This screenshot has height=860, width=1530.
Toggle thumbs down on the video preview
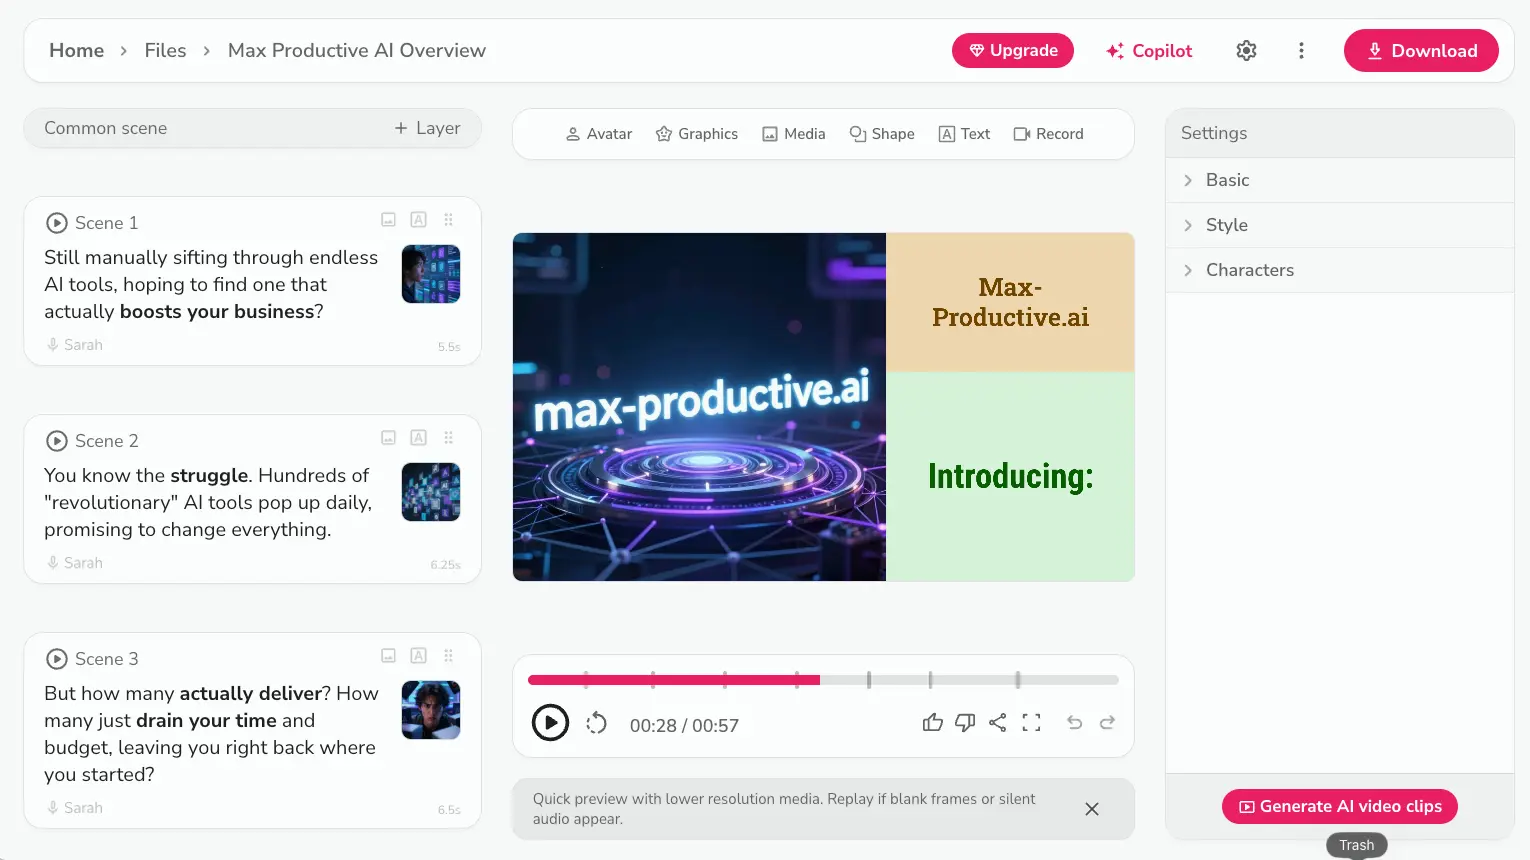(x=965, y=722)
